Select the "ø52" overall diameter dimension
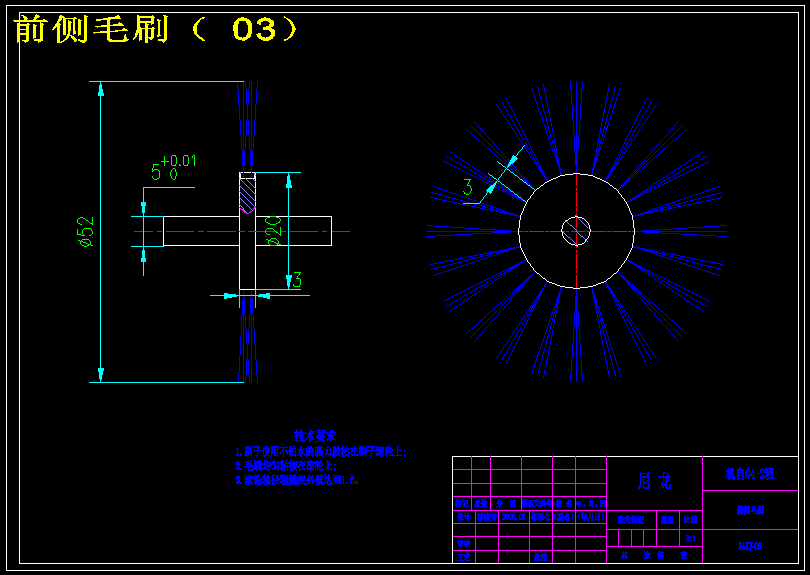The width and height of the screenshot is (810, 575). tap(86, 231)
